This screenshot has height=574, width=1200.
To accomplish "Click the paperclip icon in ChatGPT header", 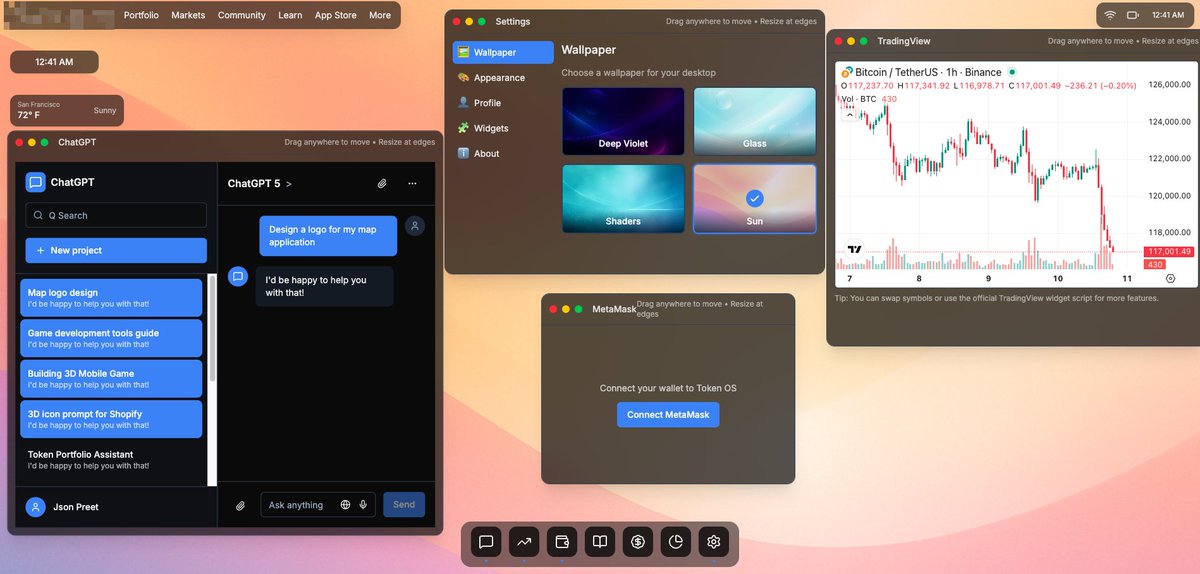I will click(x=382, y=184).
